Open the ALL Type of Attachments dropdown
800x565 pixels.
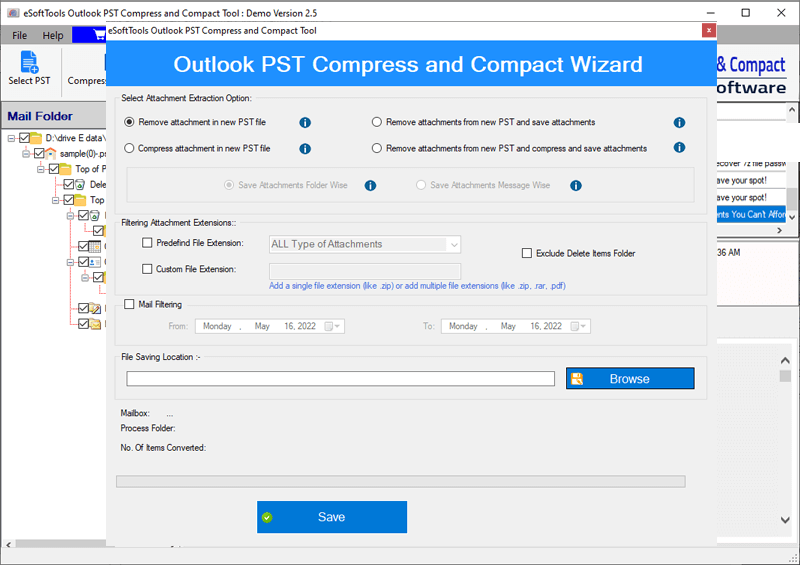454,244
